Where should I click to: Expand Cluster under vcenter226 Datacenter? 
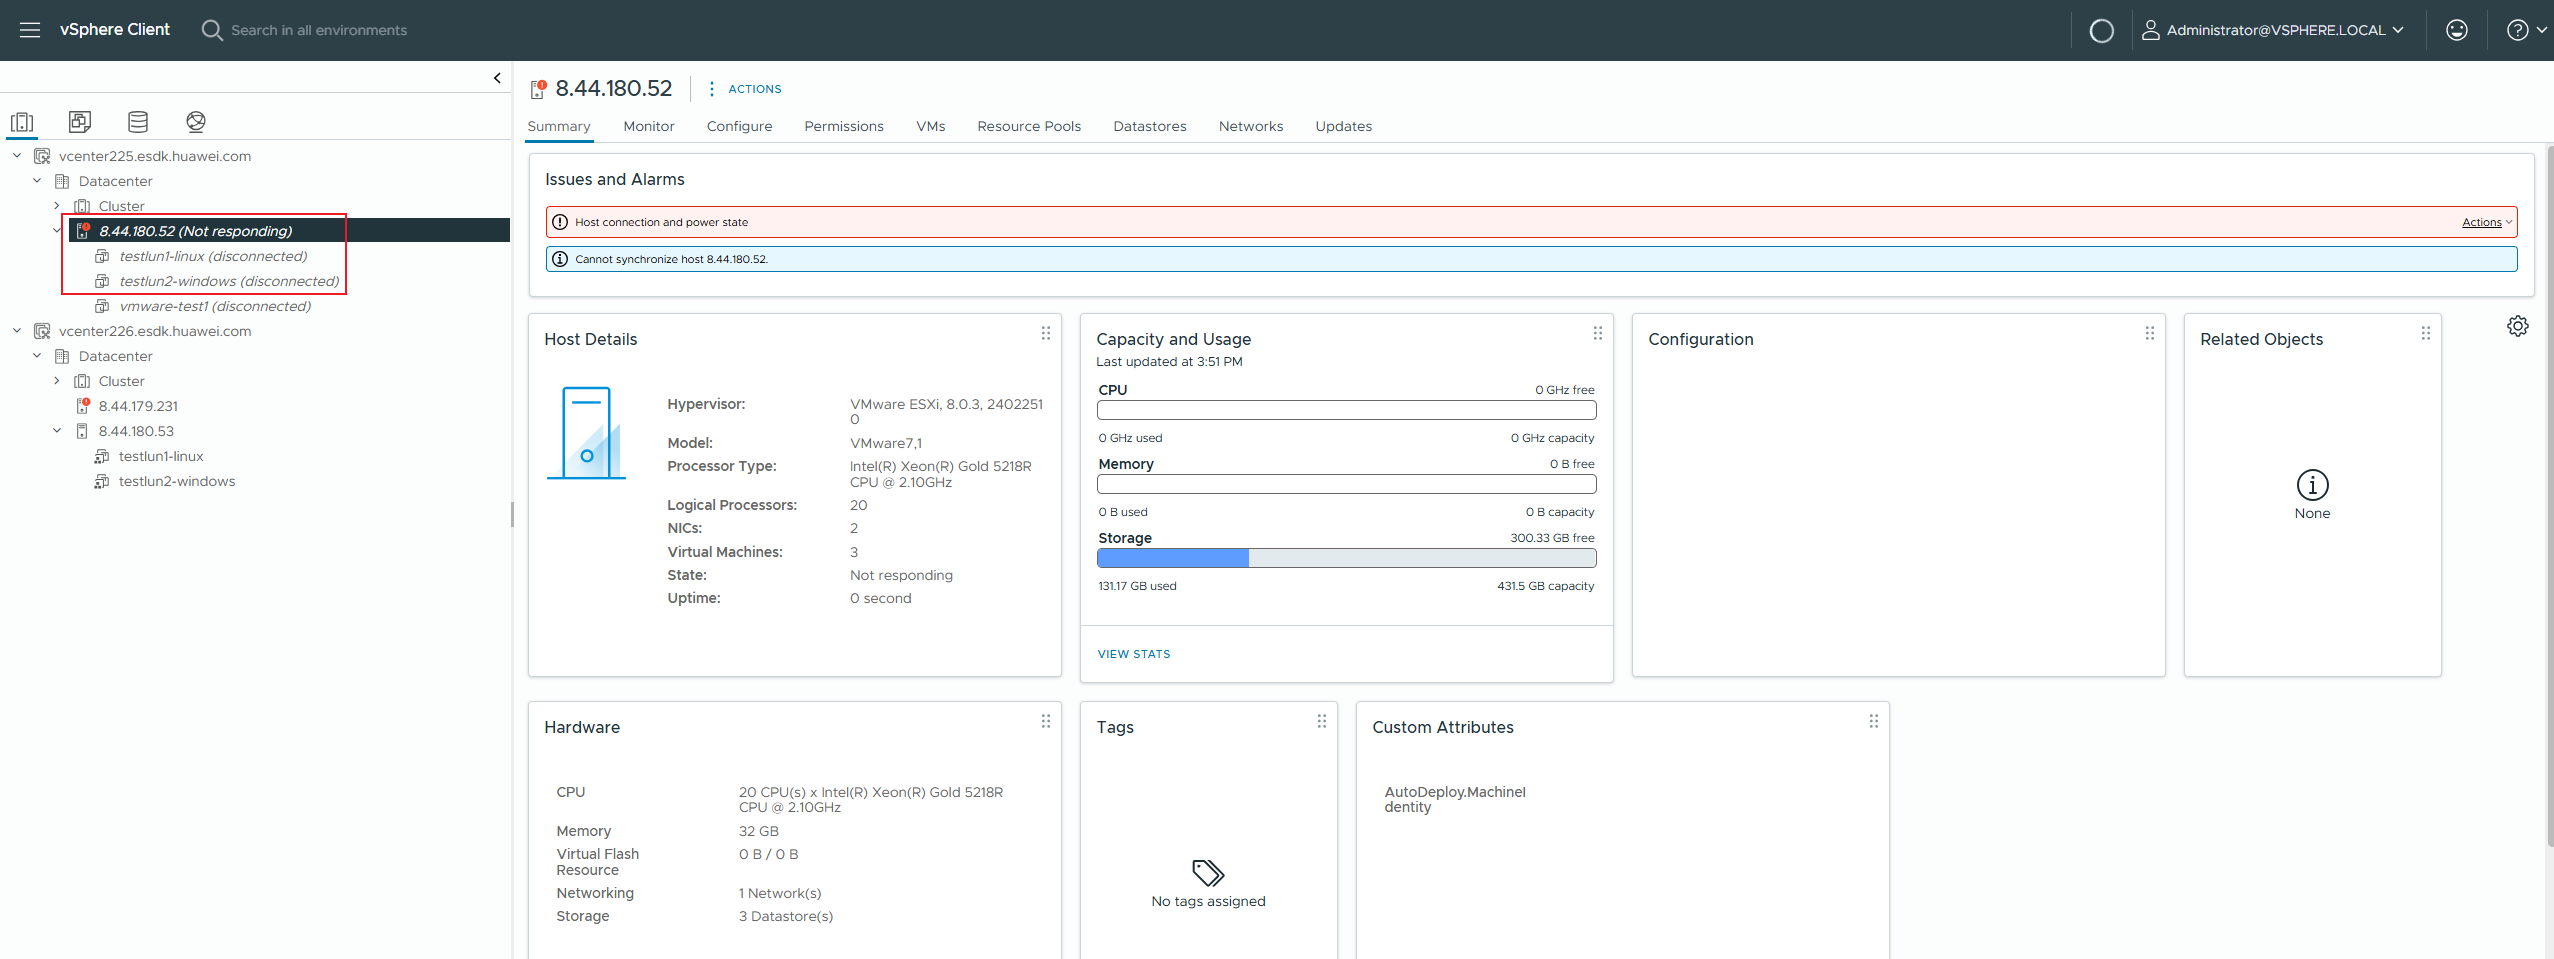tap(57, 381)
